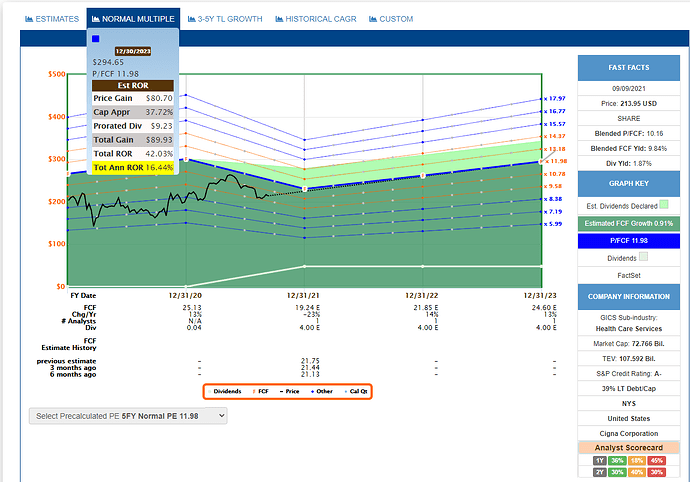The image size is (690, 482).
Task: Select the 2Y scorecard badge
Action: tap(599, 472)
